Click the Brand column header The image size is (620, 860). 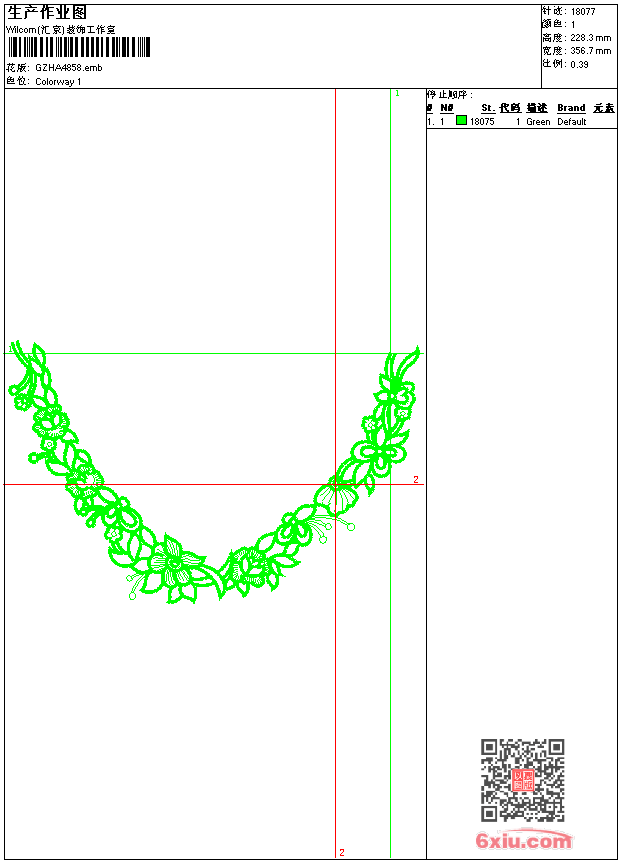click(x=571, y=108)
